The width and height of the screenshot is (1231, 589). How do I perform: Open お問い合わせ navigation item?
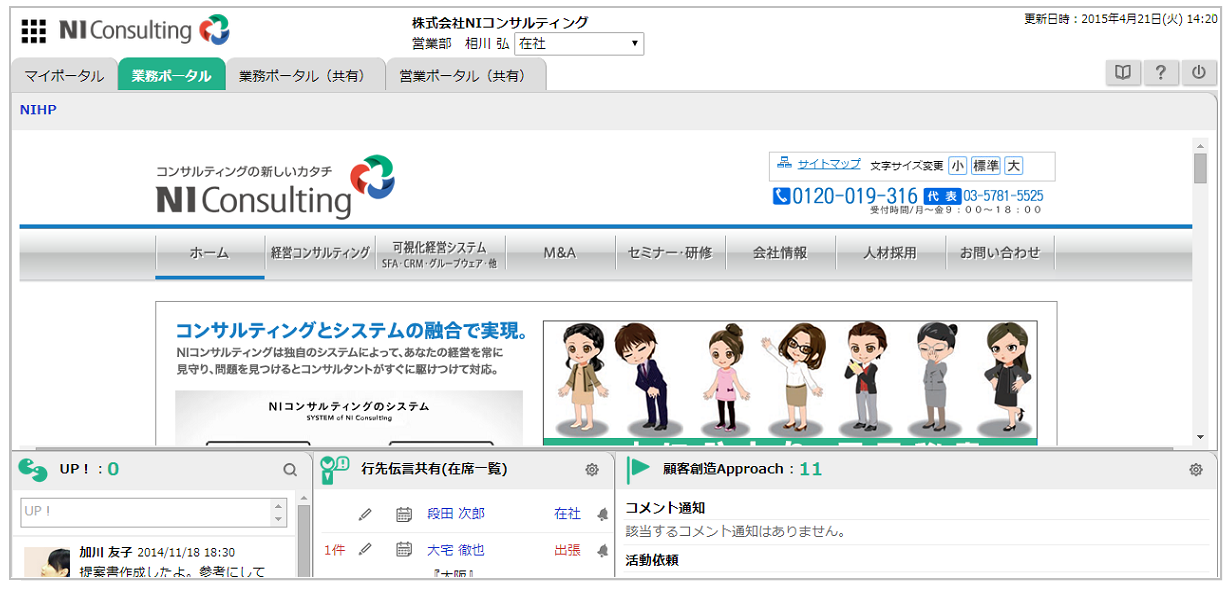coord(1000,253)
